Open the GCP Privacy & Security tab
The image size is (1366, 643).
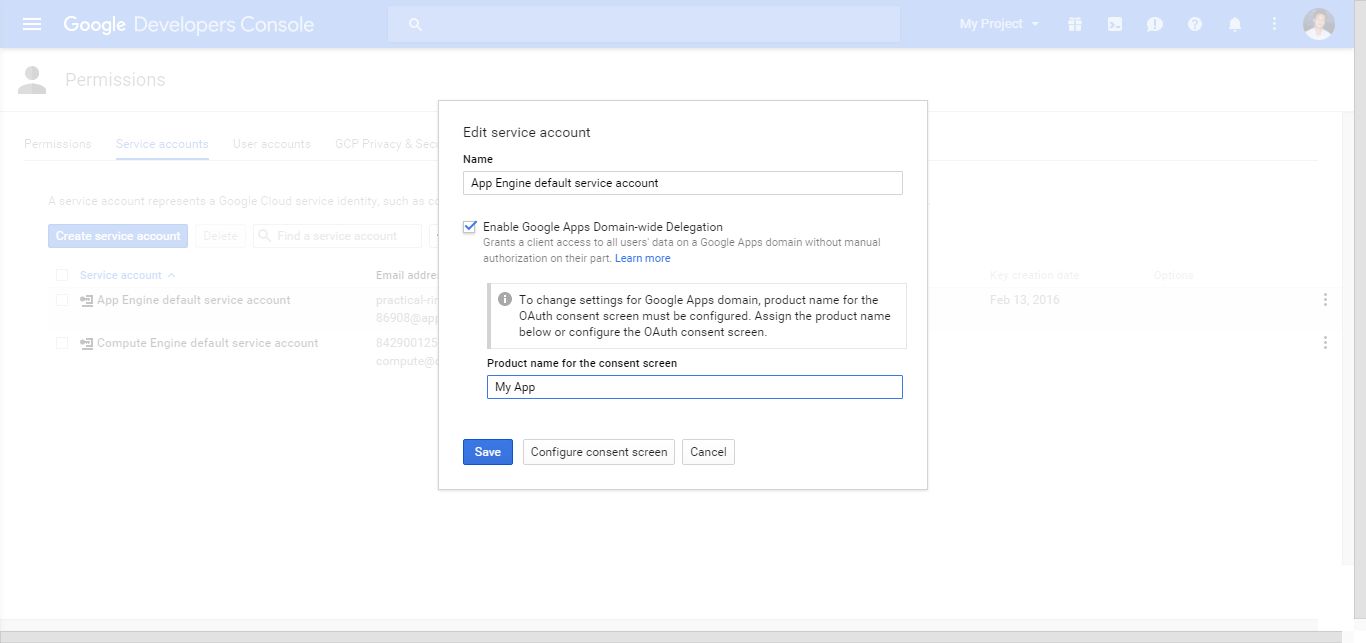[386, 144]
